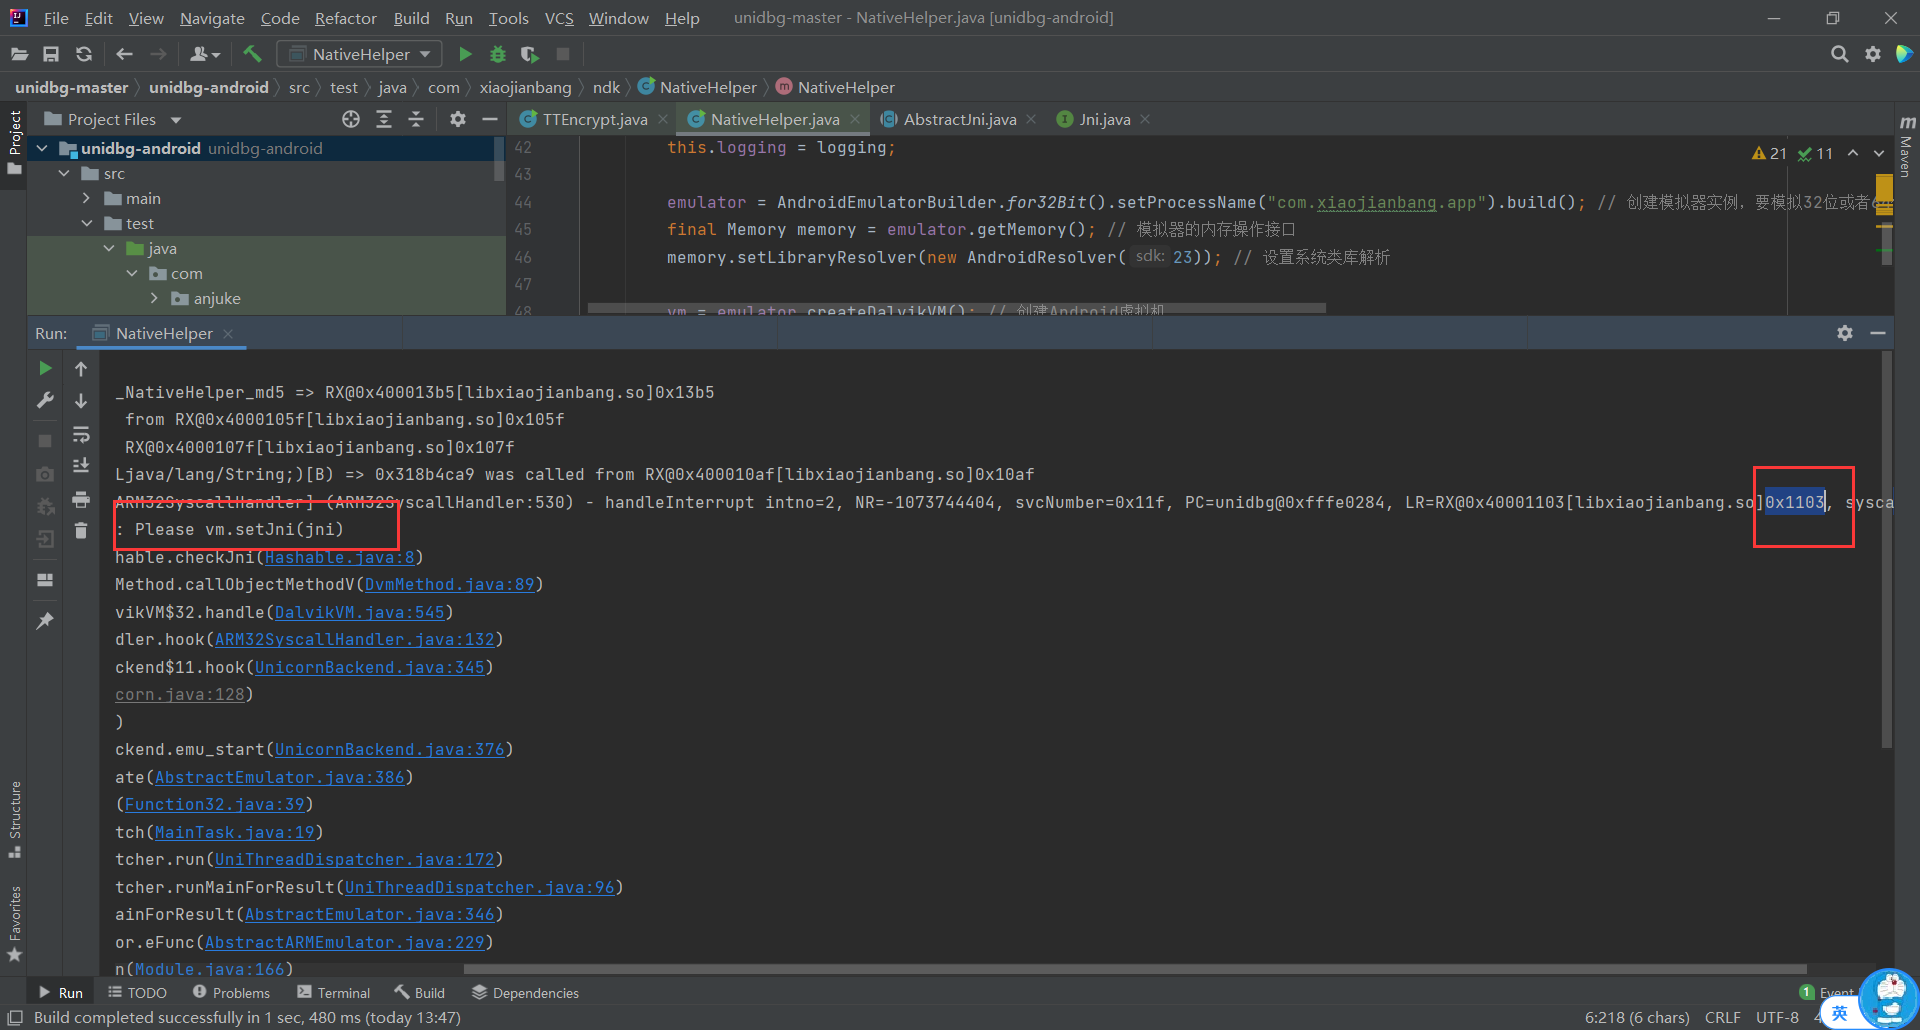Open the Terminal tool window
This screenshot has width=1920, height=1030.
pyautogui.click(x=334, y=993)
